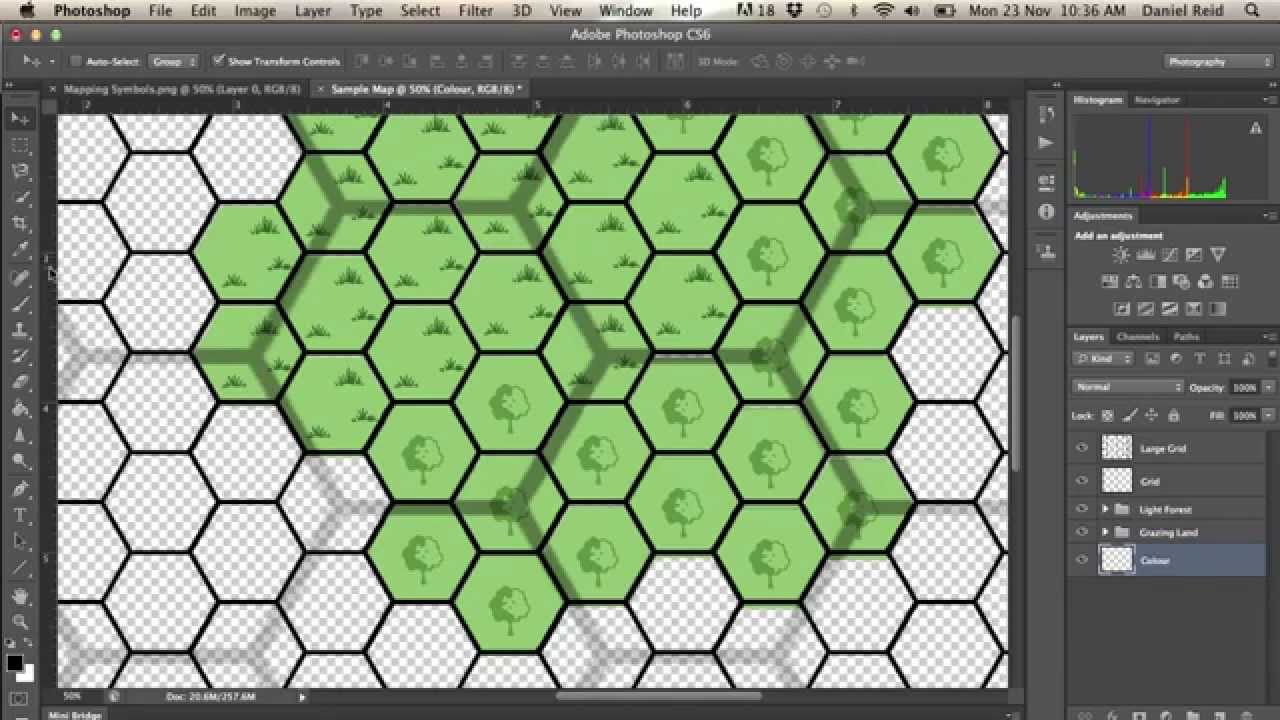This screenshot has width=1280, height=720.
Task: Switch to the Mapping Symbols.png document tab
Action: coord(182,89)
